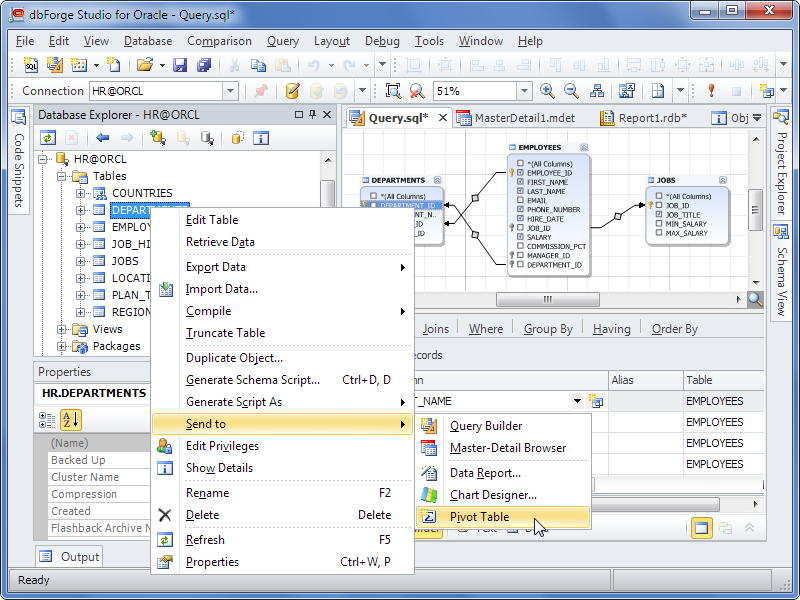The width and height of the screenshot is (800, 600).
Task: Open the diagram overview magnifier icon
Action: coord(755,299)
